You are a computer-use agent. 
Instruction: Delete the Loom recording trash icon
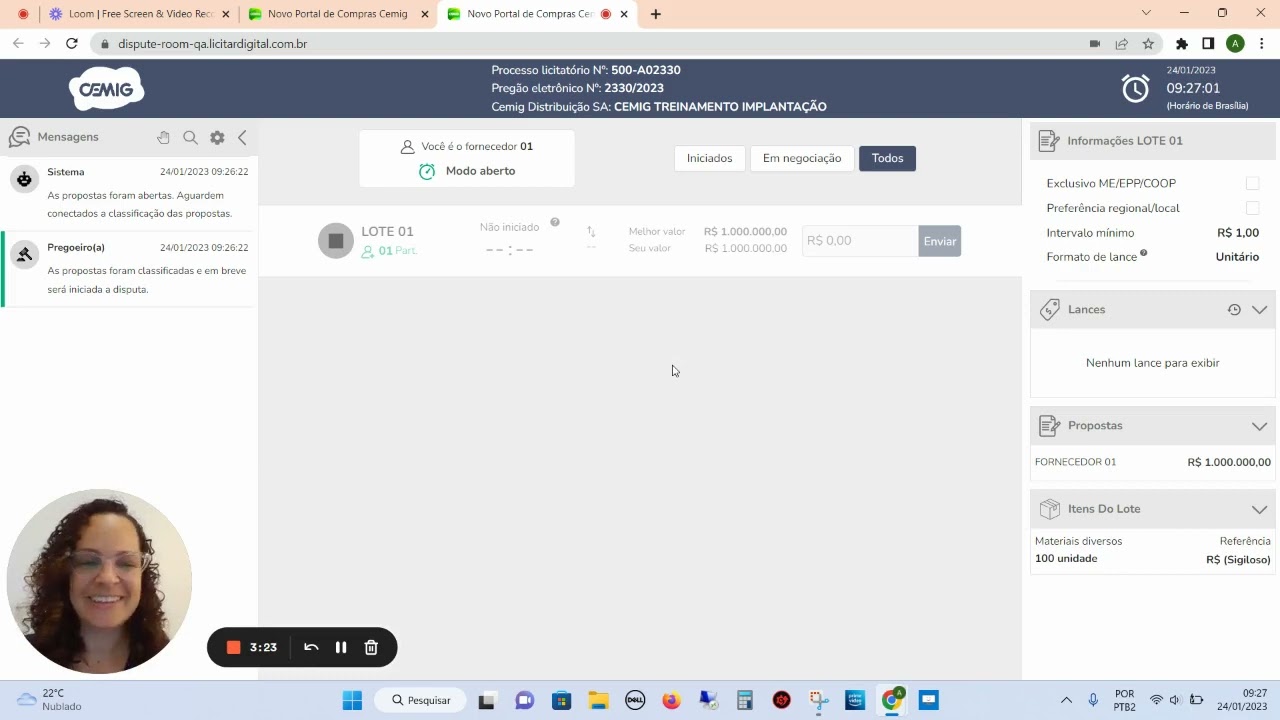371,648
